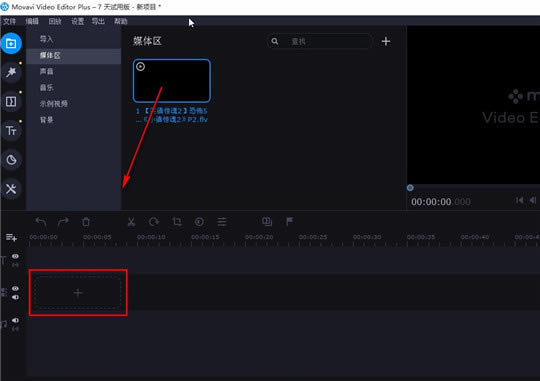This screenshot has width=540, height=381.
Task: Click the dashed add-media placeholder on timeline
Action: pyautogui.click(x=78, y=292)
